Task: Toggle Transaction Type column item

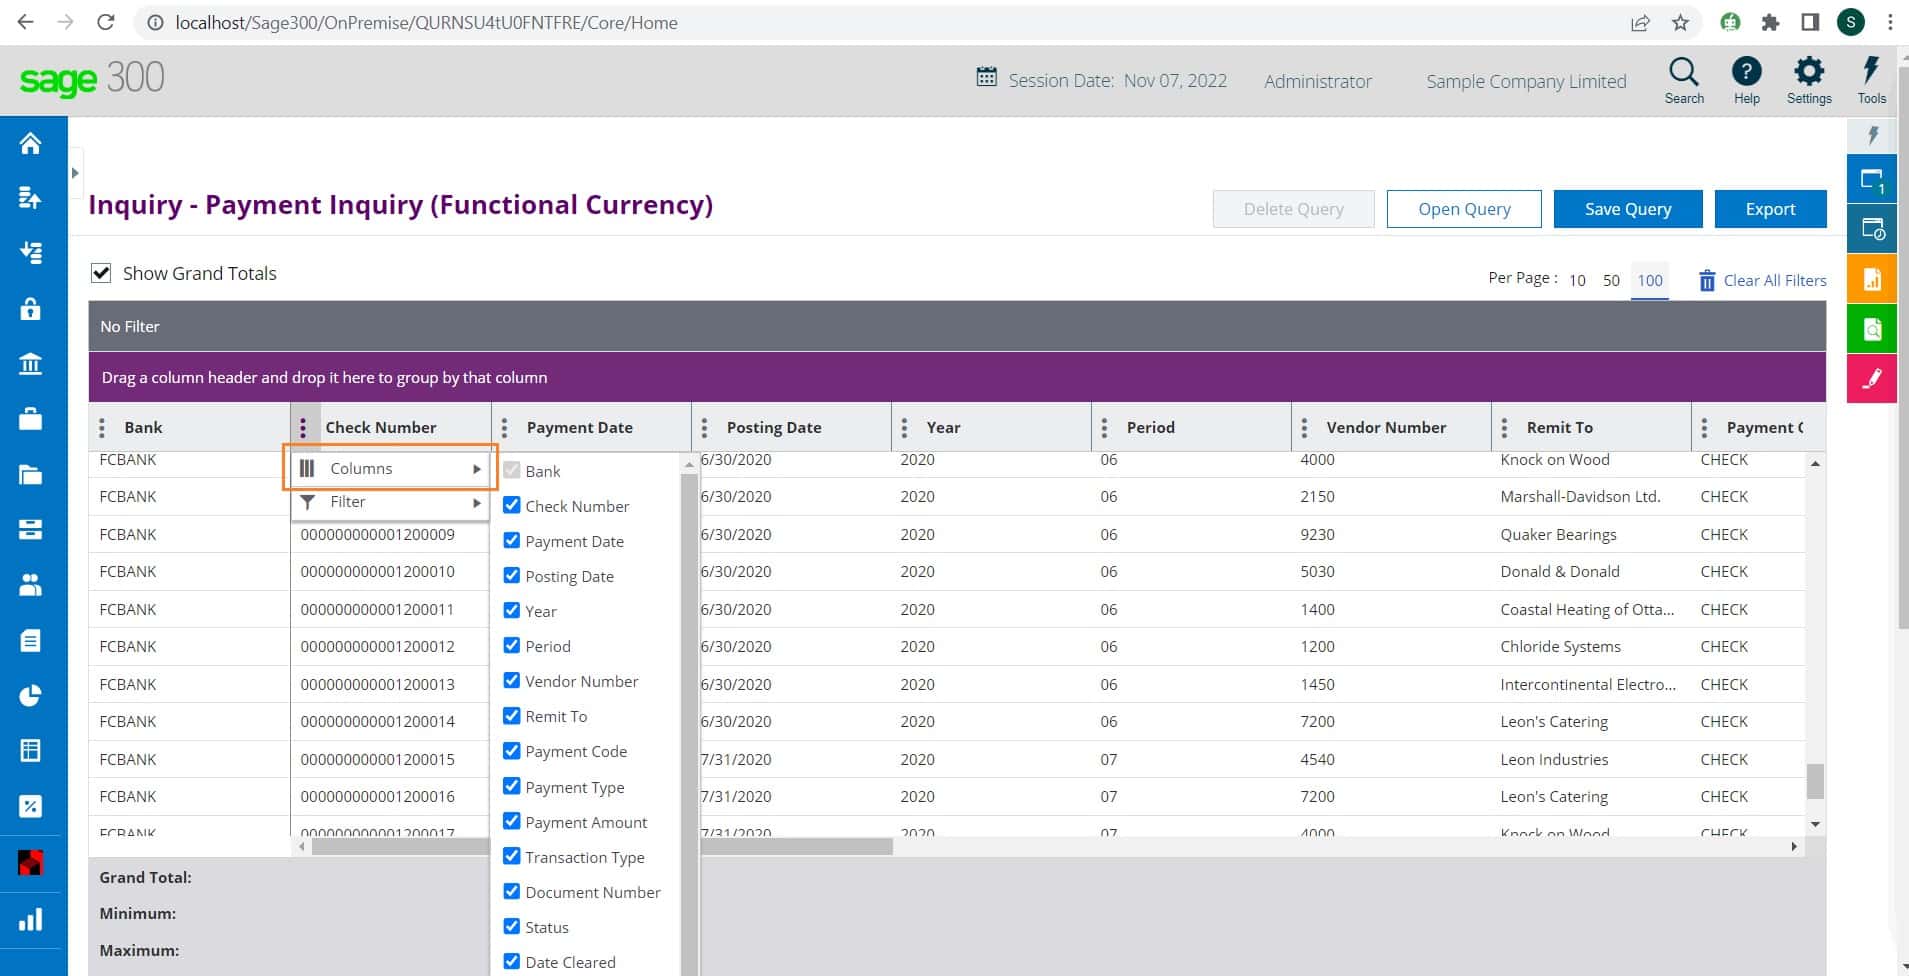Action: click(574, 857)
